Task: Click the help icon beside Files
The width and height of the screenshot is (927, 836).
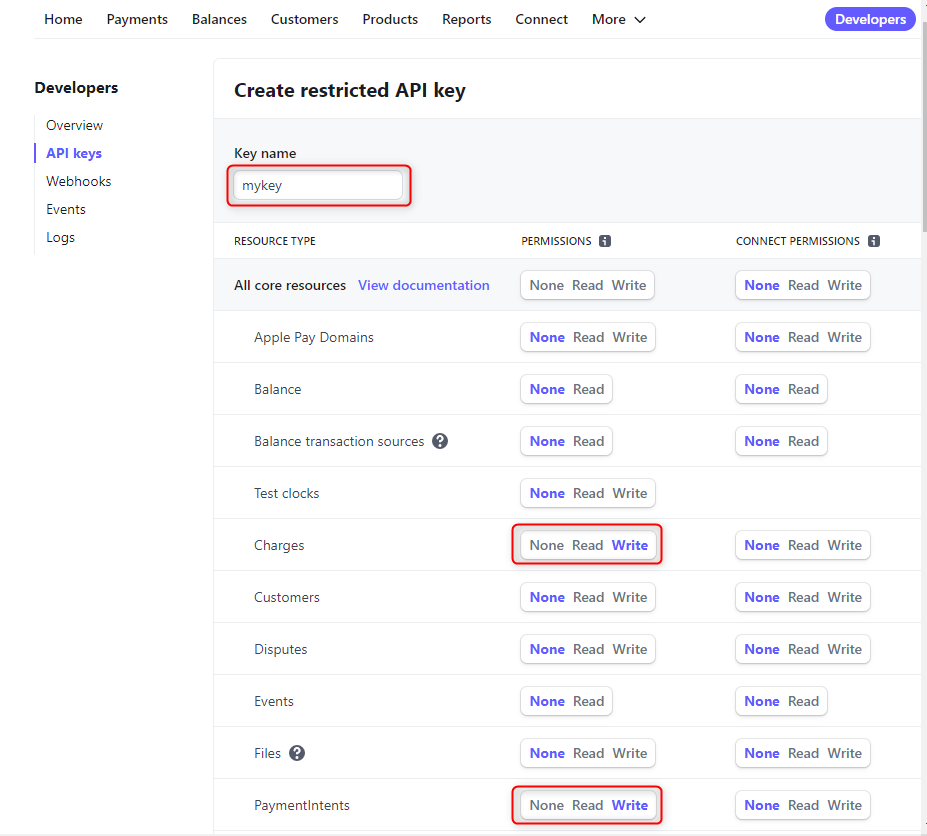Action: tap(297, 753)
